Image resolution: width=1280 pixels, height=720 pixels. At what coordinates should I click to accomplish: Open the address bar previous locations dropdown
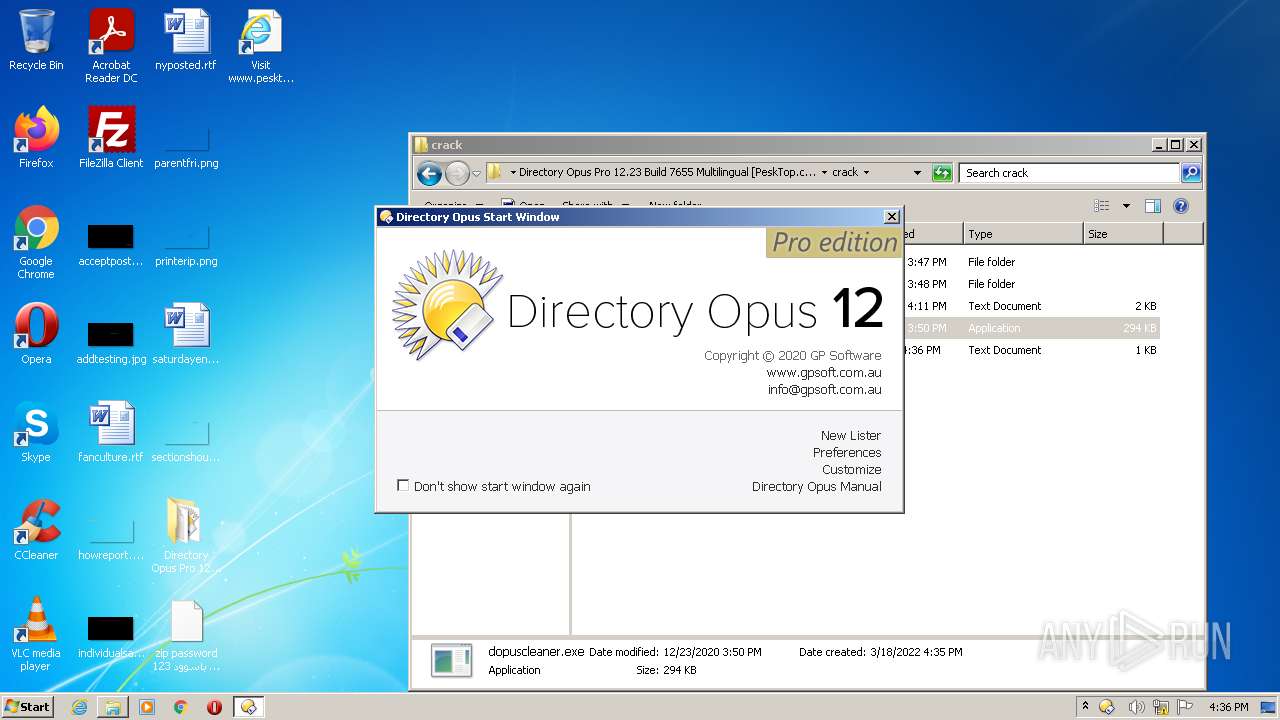pyautogui.click(x=917, y=173)
